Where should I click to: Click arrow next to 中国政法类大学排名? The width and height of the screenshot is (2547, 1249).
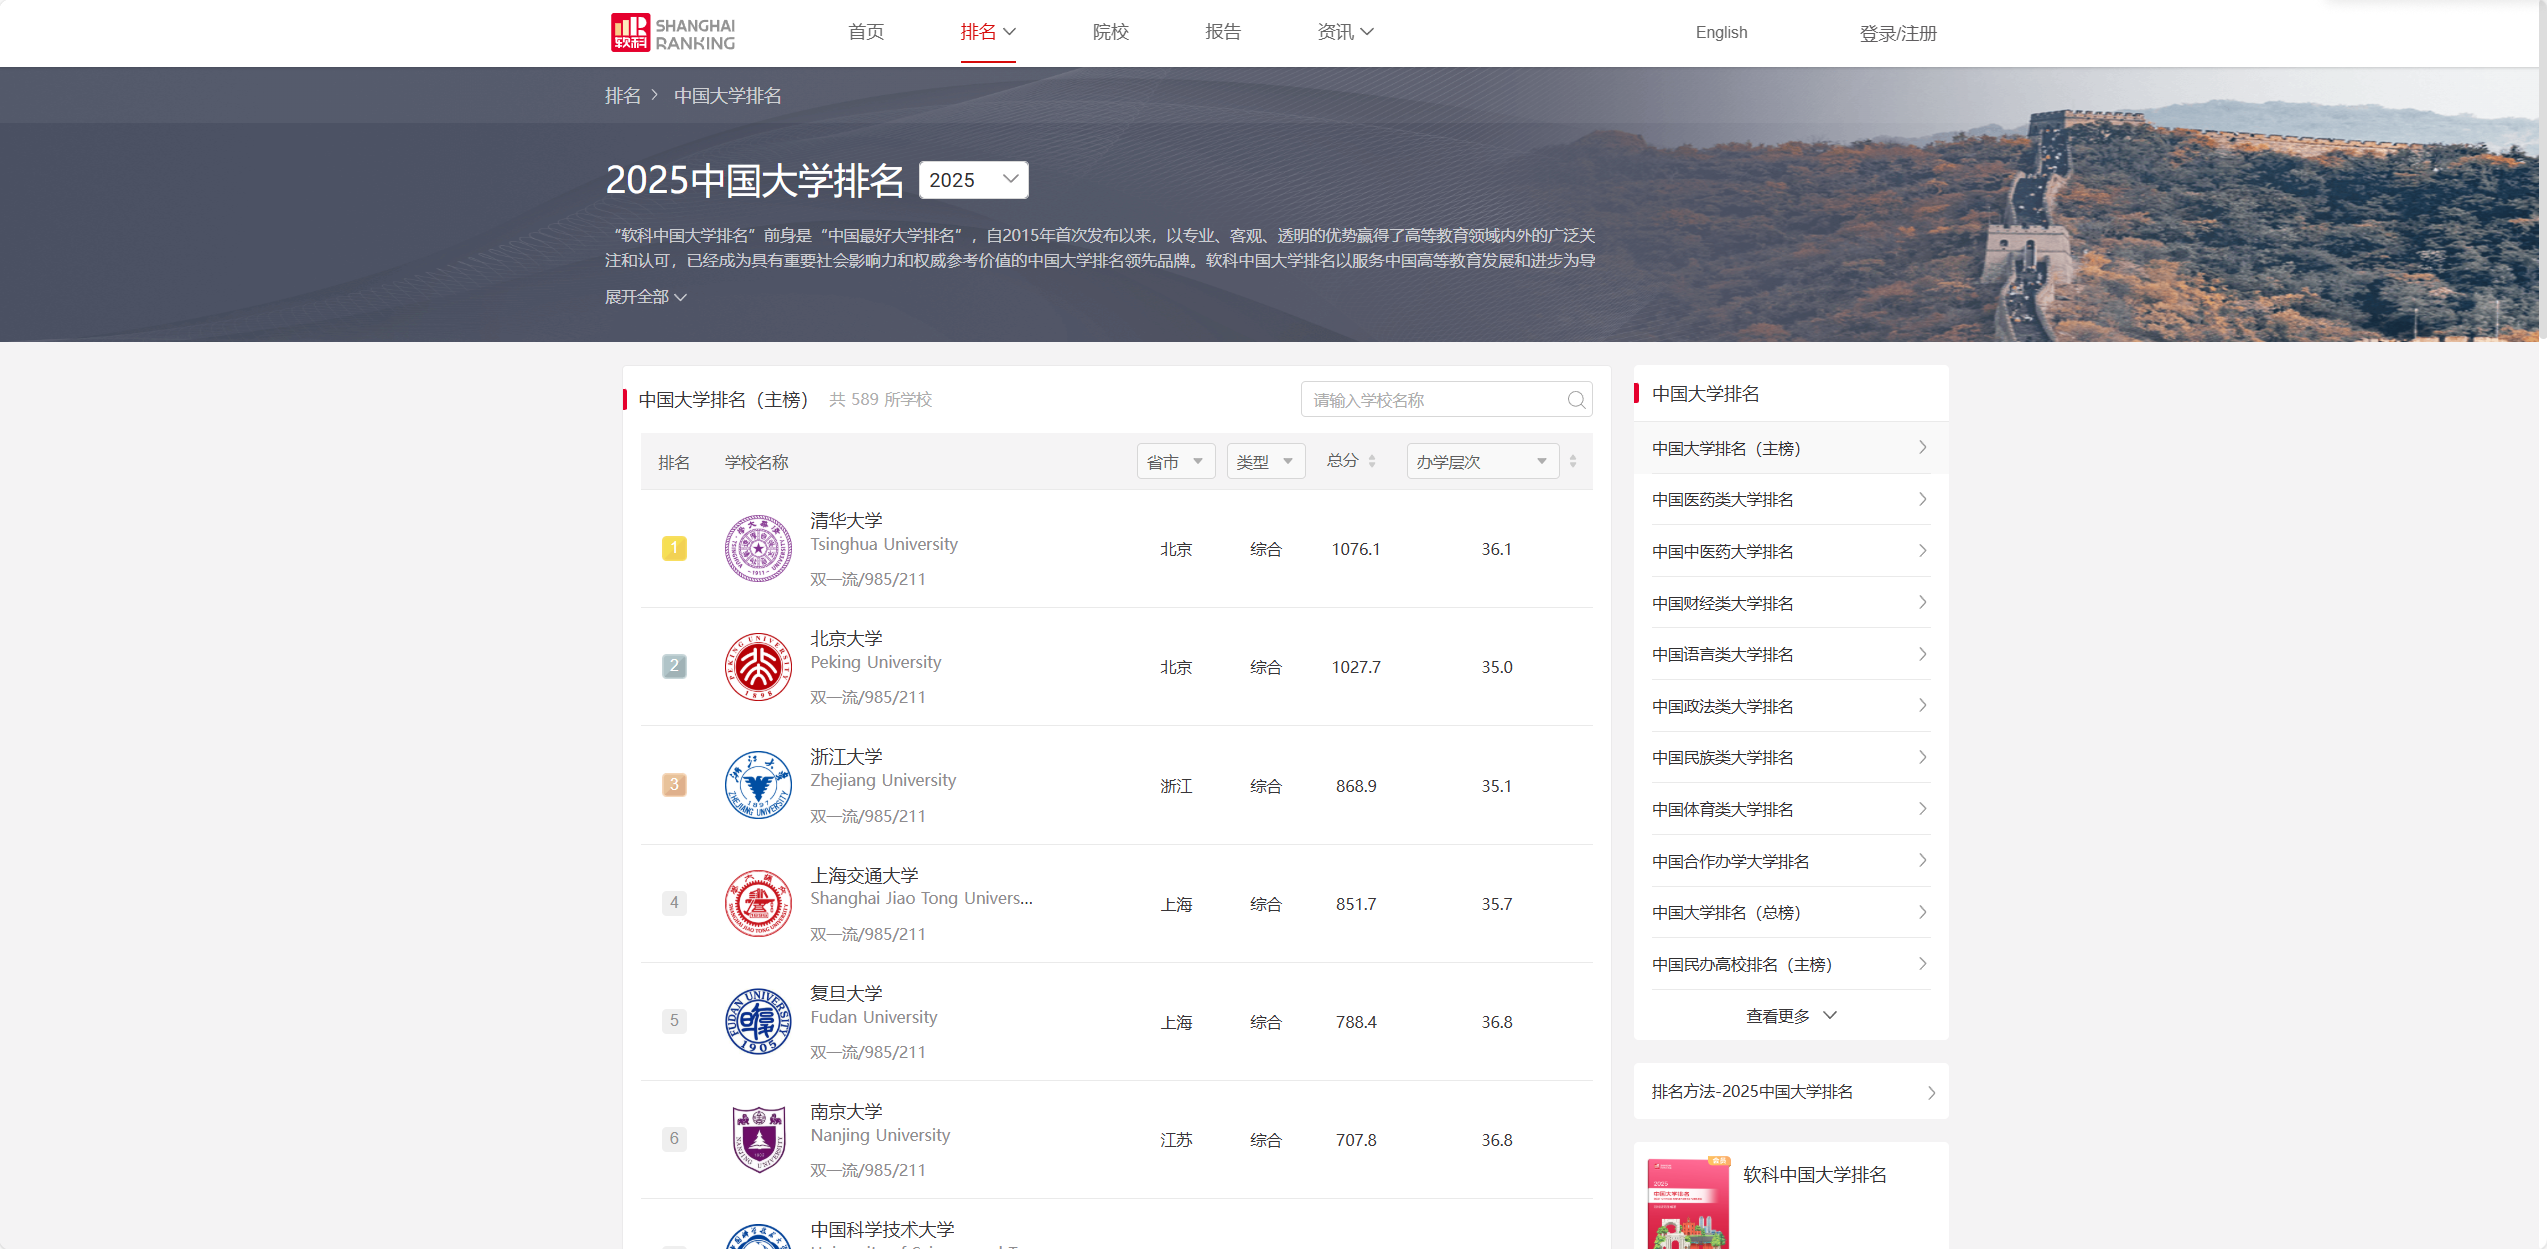tap(1922, 706)
